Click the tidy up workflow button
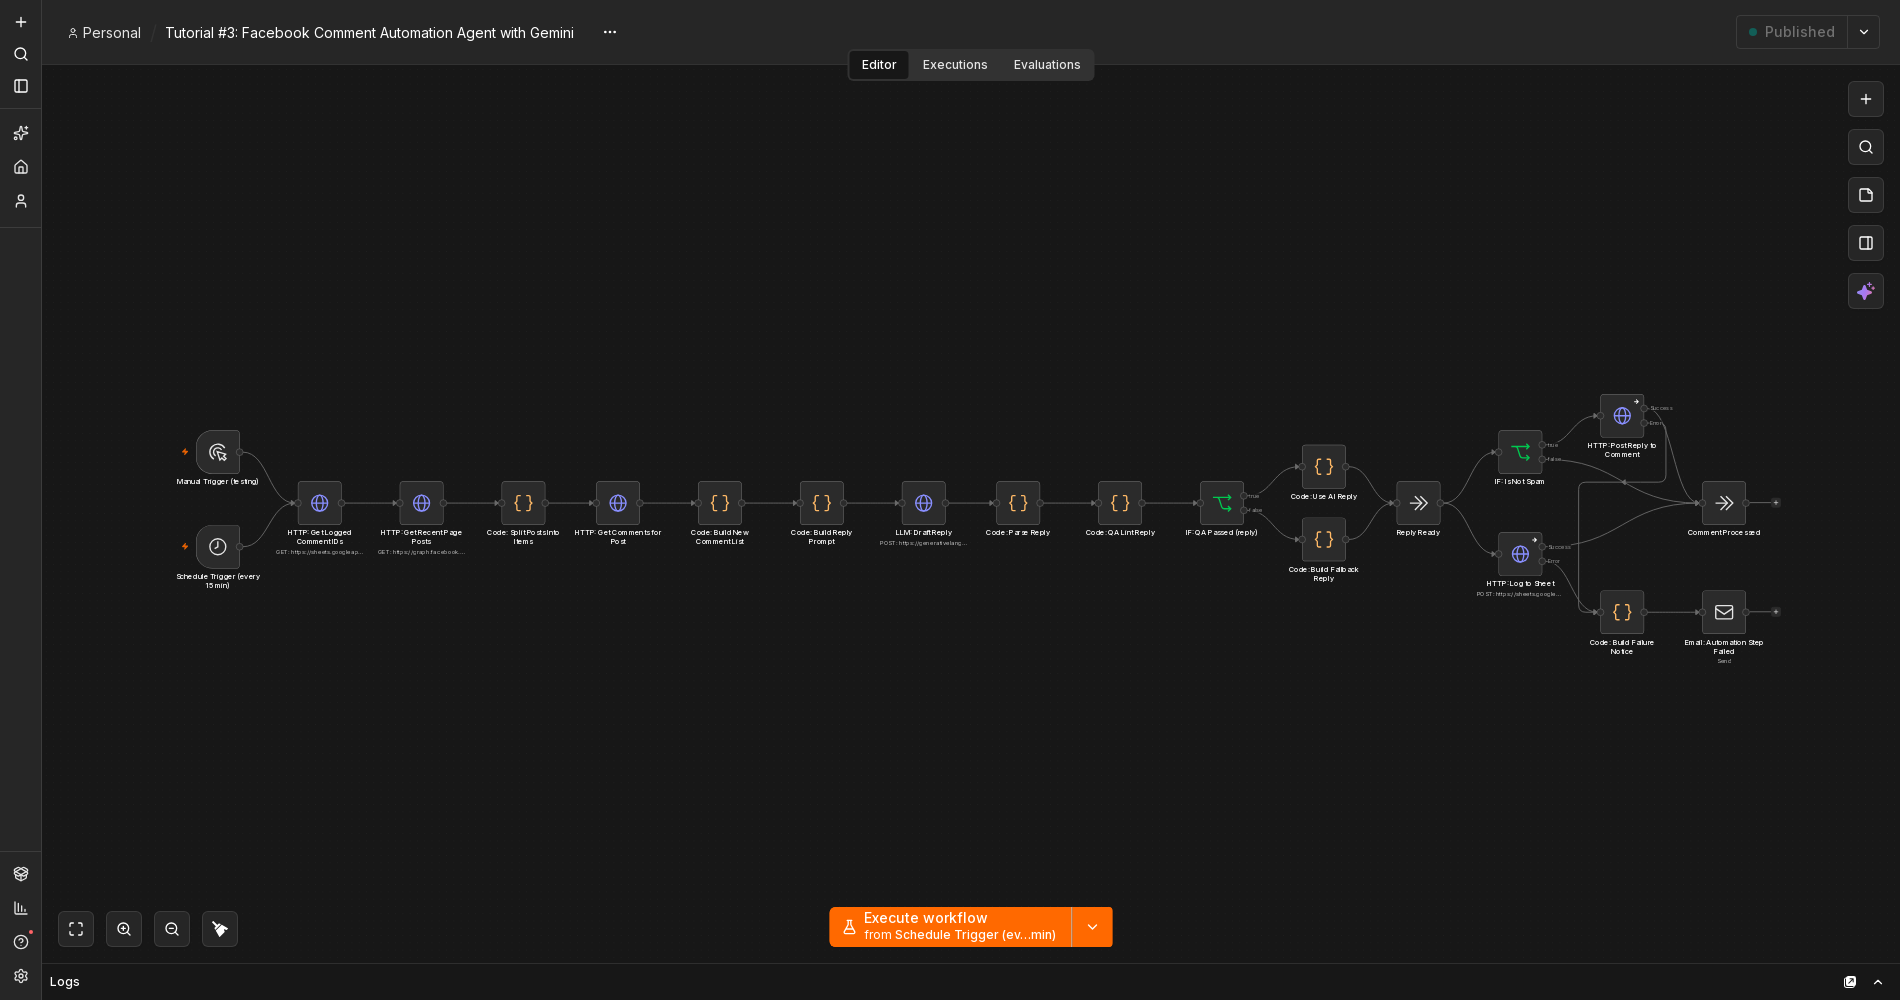Viewport: 1900px width, 1000px height. point(220,929)
